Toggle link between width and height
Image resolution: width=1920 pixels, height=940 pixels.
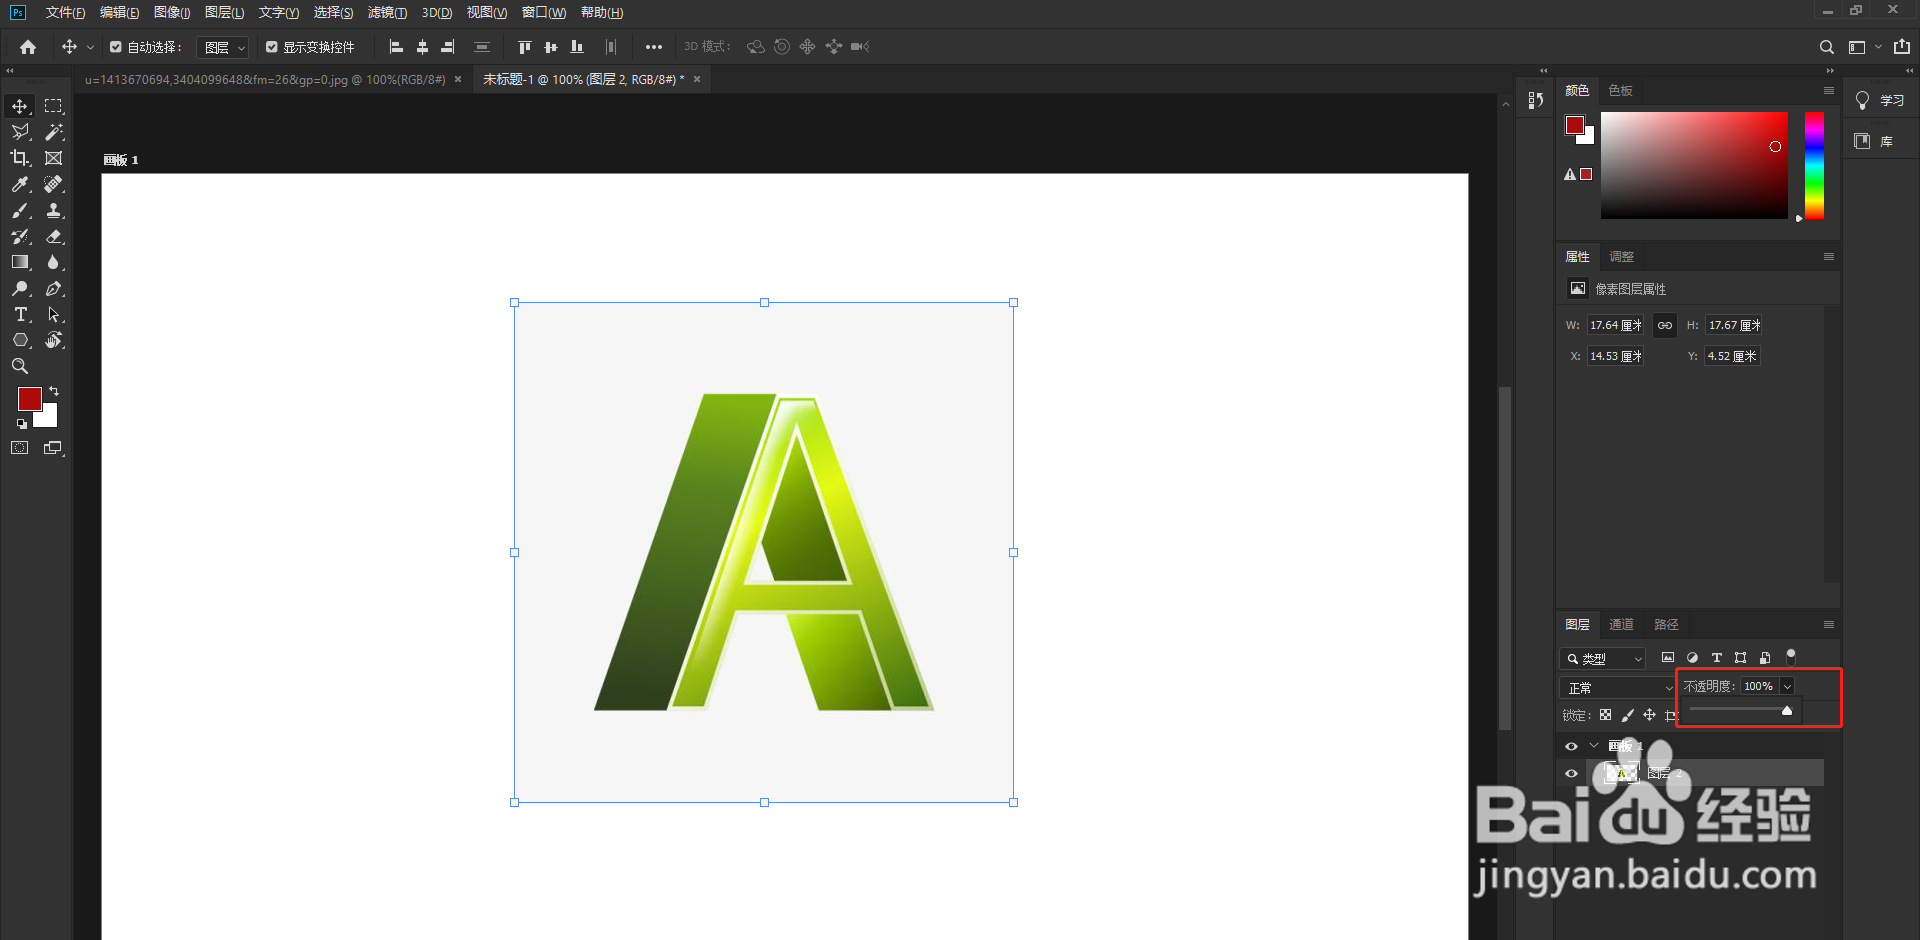click(1665, 325)
